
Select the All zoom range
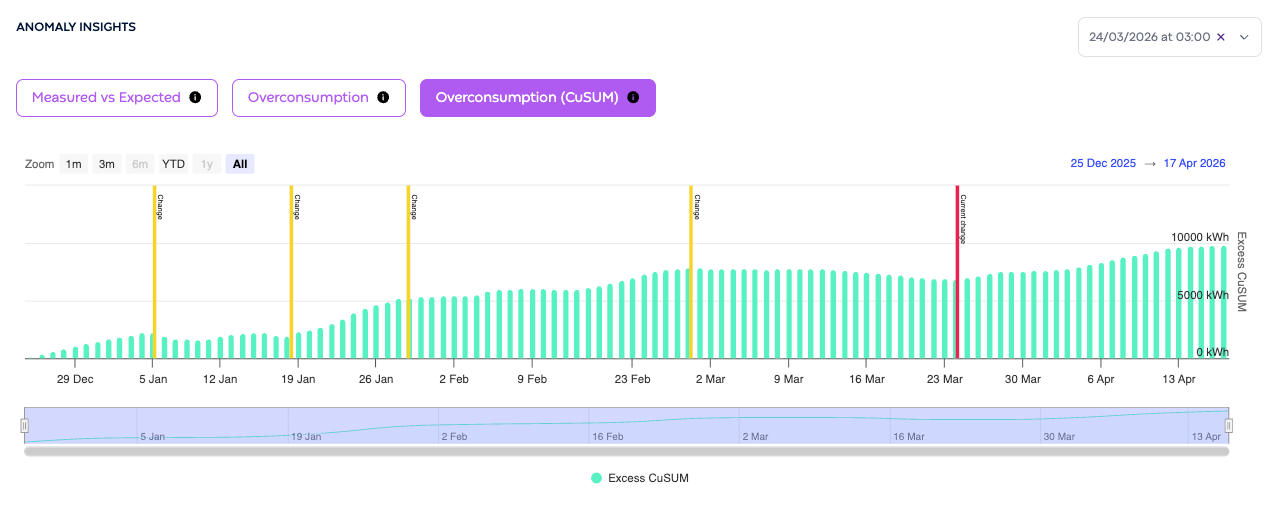click(x=239, y=164)
